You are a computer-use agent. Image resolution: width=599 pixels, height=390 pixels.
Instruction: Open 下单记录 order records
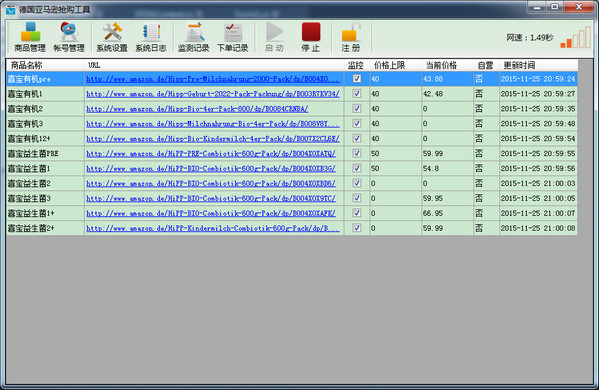pos(233,37)
